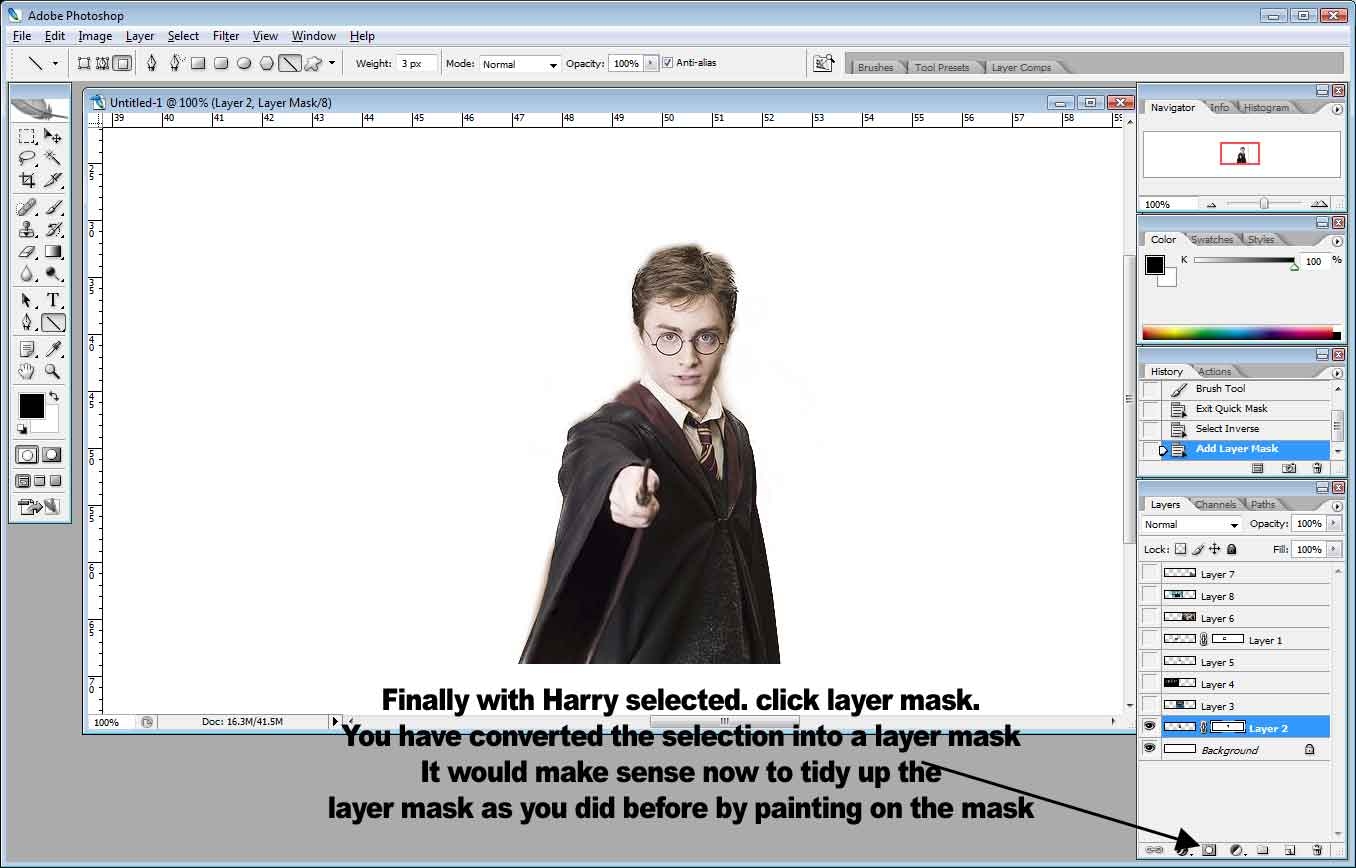Screen dimensions: 1356x868
Task: Select the Notes tool
Action: click(x=28, y=349)
